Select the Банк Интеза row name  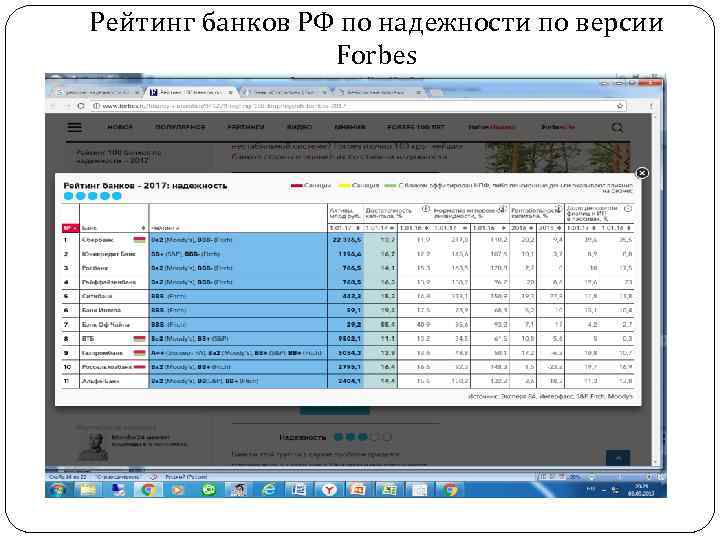[x=101, y=310]
